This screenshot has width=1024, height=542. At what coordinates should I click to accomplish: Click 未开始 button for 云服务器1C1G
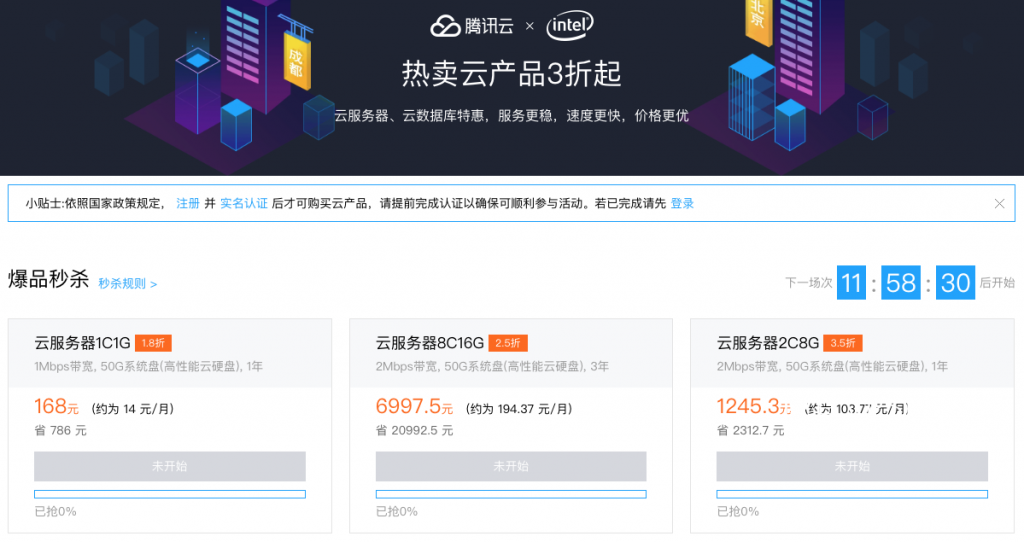[x=170, y=466]
